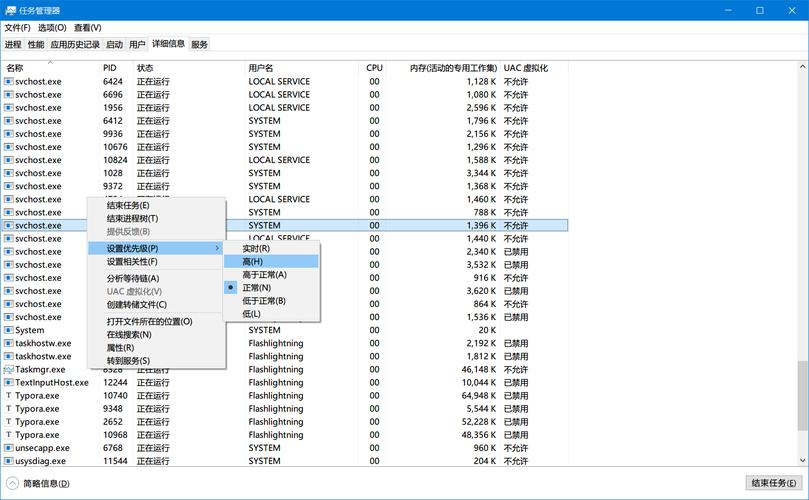Choose 打开文件所在的位置(O) menu entry
The height and width of the screenshot is (500, 809).
point(157,321)
